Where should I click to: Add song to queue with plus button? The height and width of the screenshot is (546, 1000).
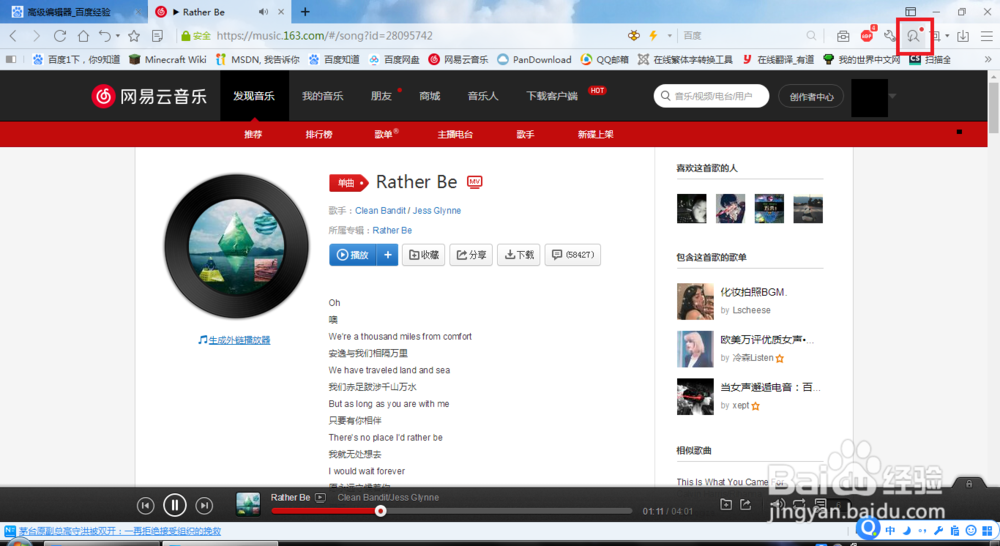click(x=388, y=255)
